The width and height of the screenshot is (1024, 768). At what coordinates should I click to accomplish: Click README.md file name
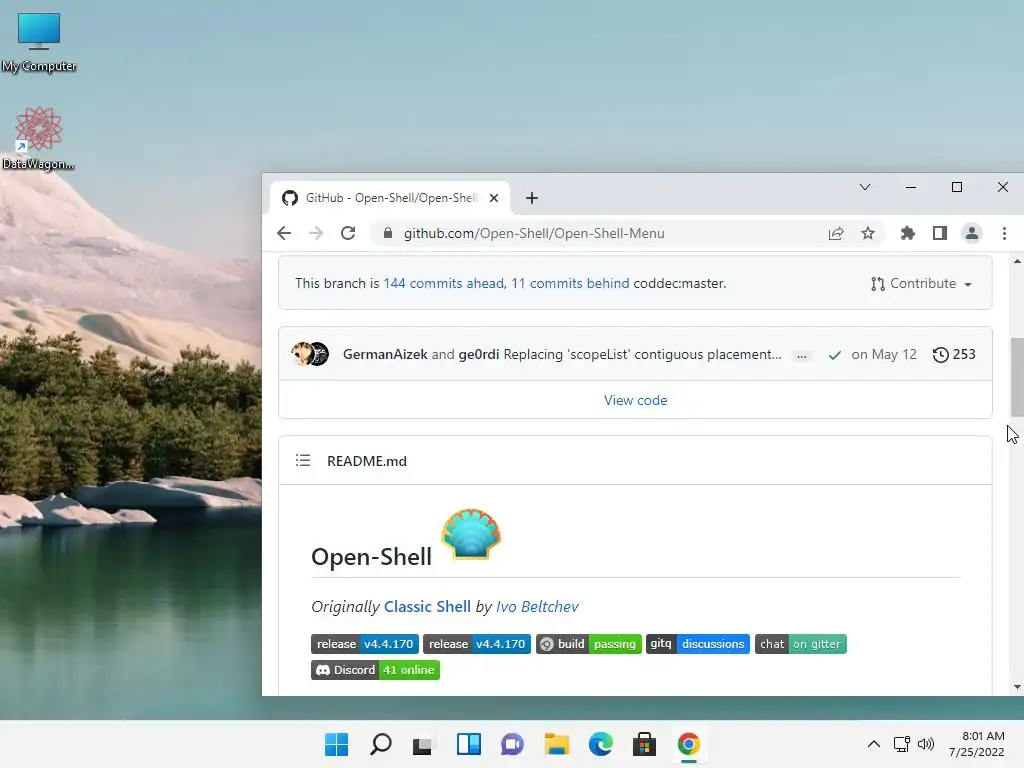tap(366, 461)
